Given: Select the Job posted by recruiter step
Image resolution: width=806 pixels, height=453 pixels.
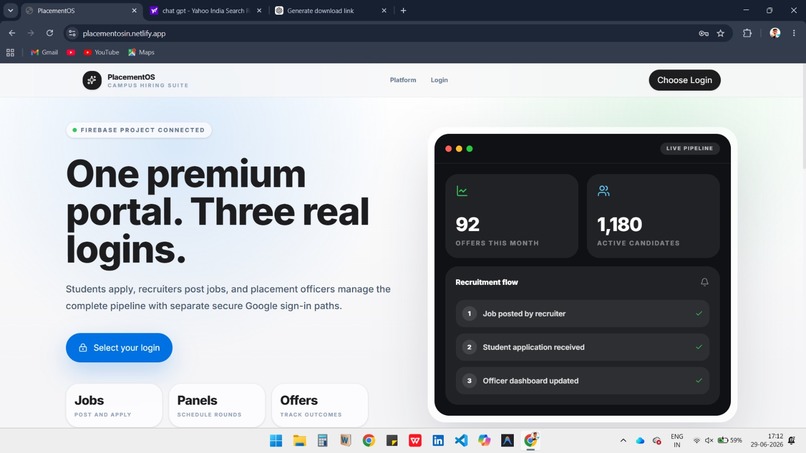Looking at the screenshot, I should 582,314.
